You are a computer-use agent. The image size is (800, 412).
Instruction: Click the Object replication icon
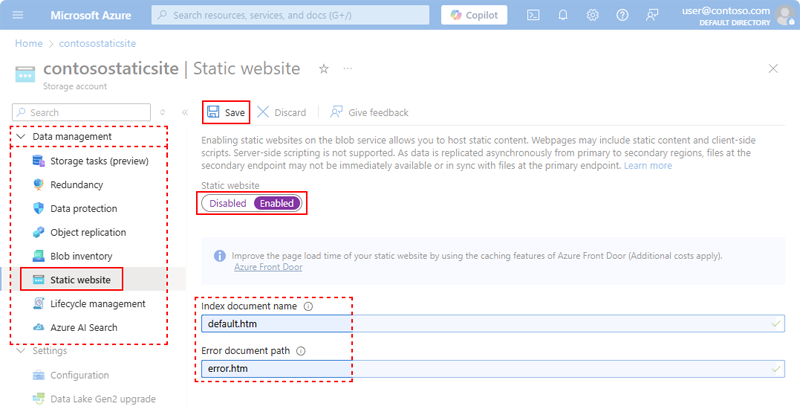pyautogui.click(x=38, y=232)
